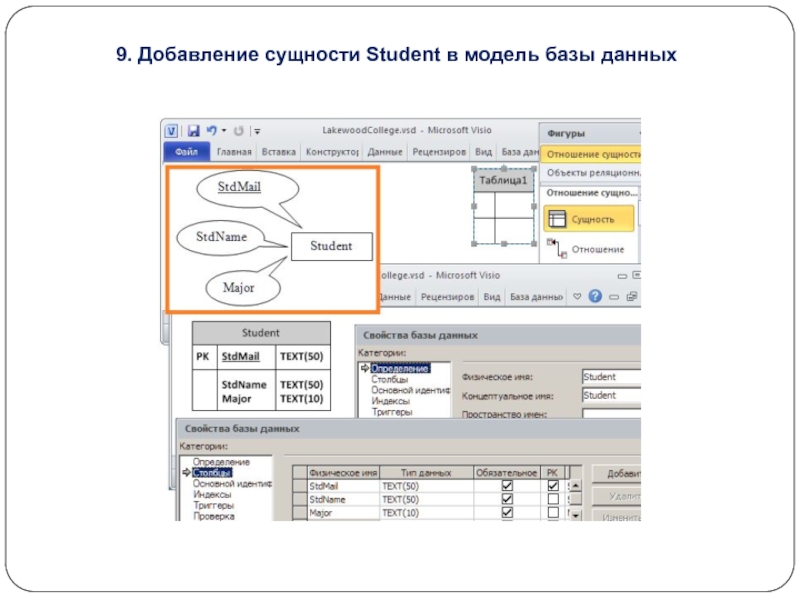Click the Visio application logo icon
The image size is (800, 600).
pyautogui.click(x=172, y=131)
